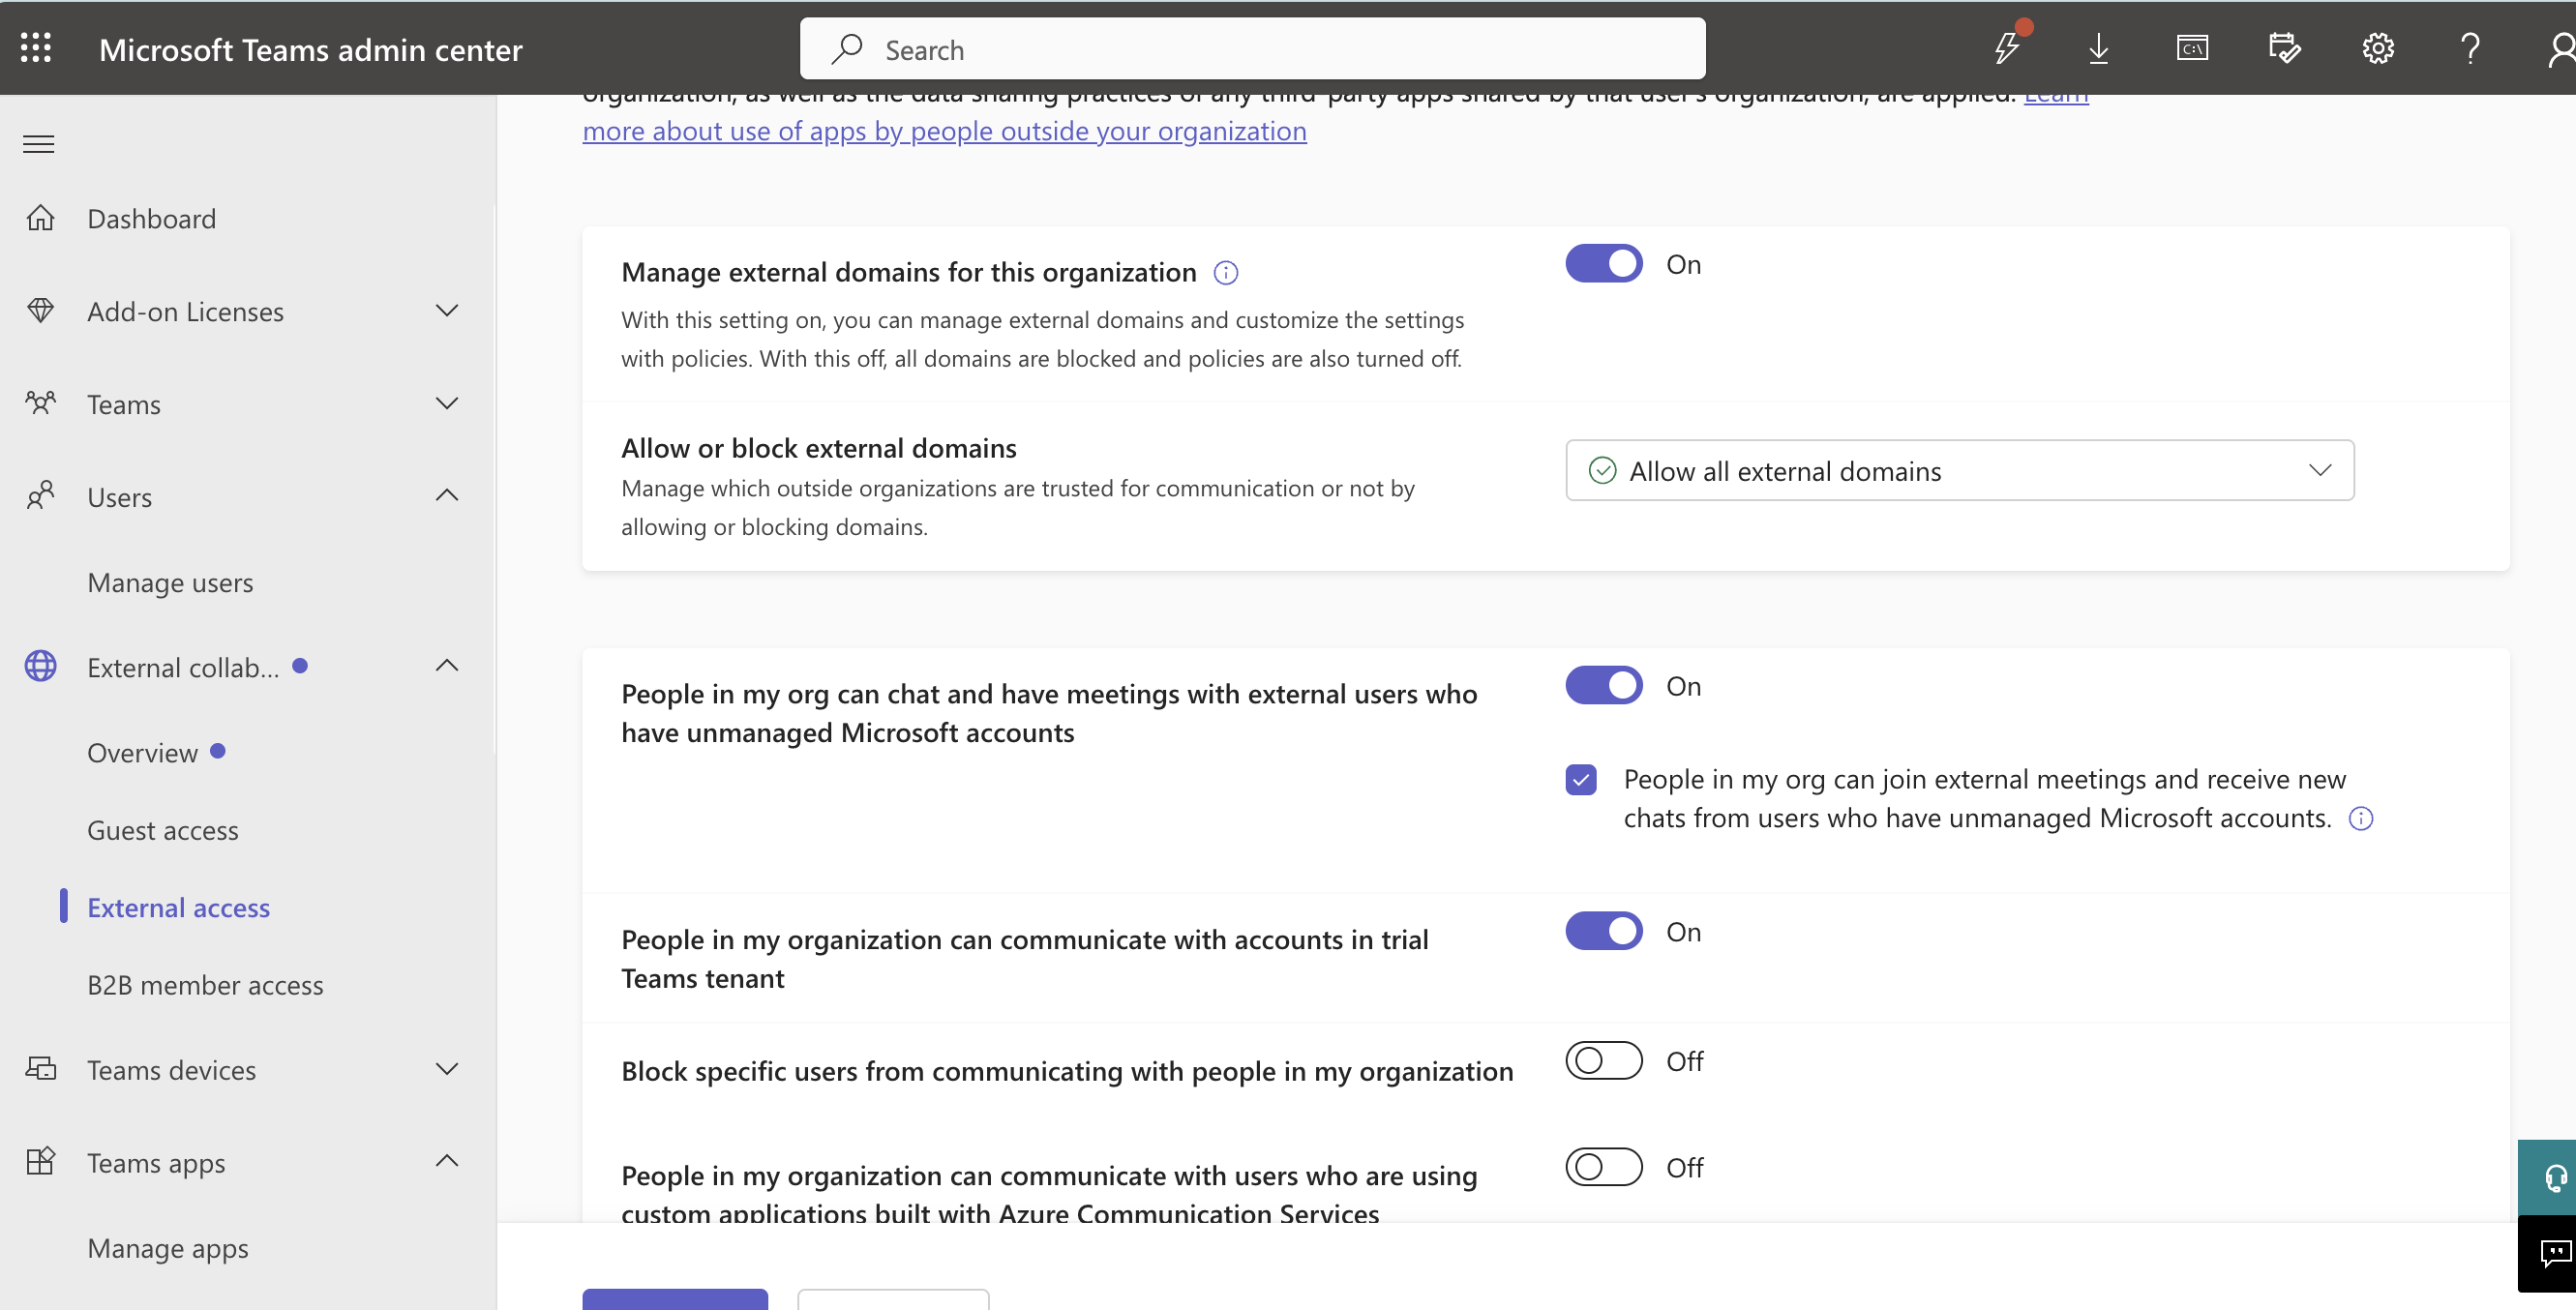This screenshot has width=2576, height=1310.
Task: Click the calendar checkmark icon in header
Action: coord(2285,48)
